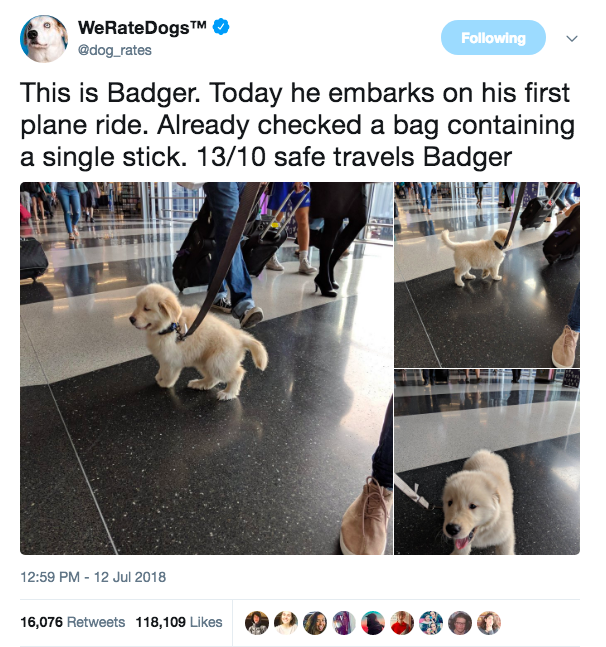
Task: View the large puppy walking photo
Action: point(206,368)
